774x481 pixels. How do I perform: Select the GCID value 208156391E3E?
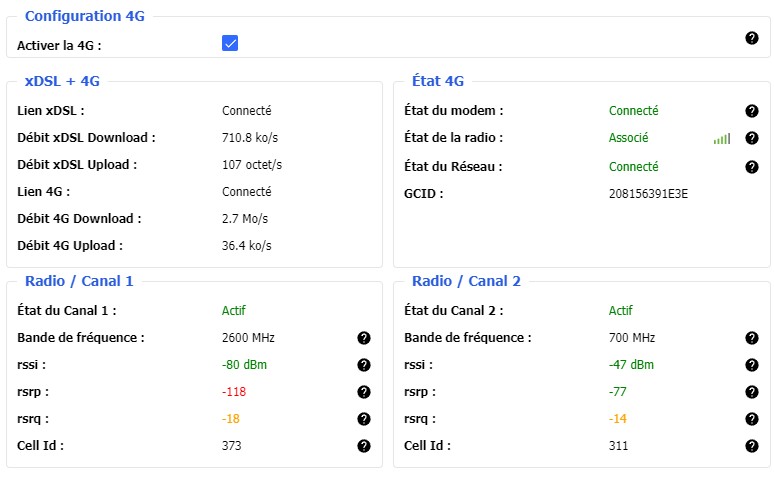pyautogui.click(x=648, y=194)
